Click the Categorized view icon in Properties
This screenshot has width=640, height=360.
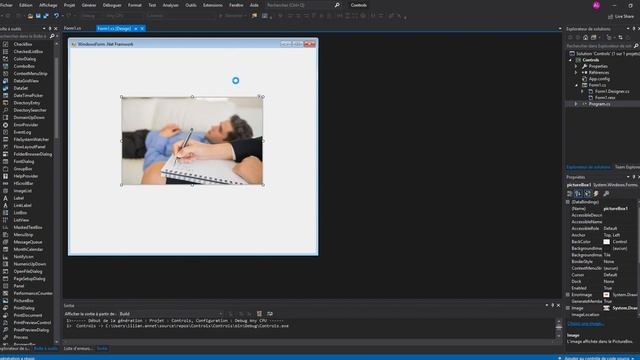click(x=570, y=194)
